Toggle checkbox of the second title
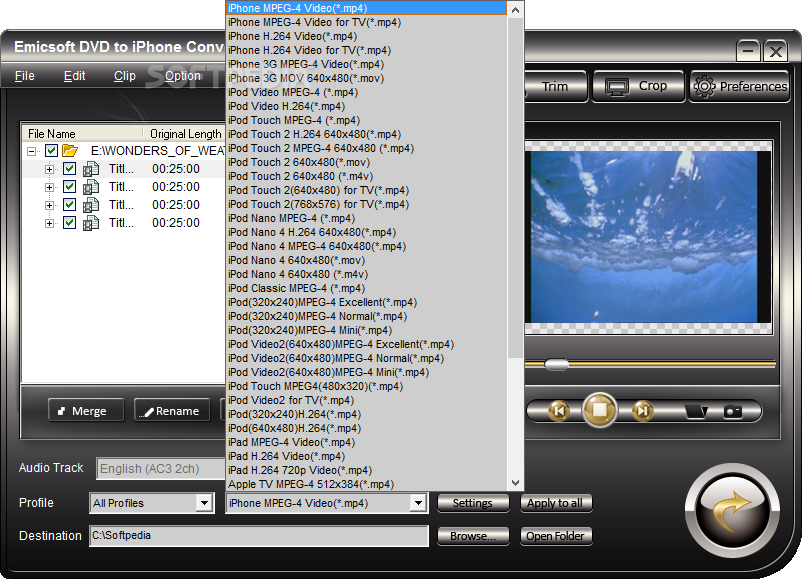This screenshot has height=579, width=802. [x=69, y=187]
